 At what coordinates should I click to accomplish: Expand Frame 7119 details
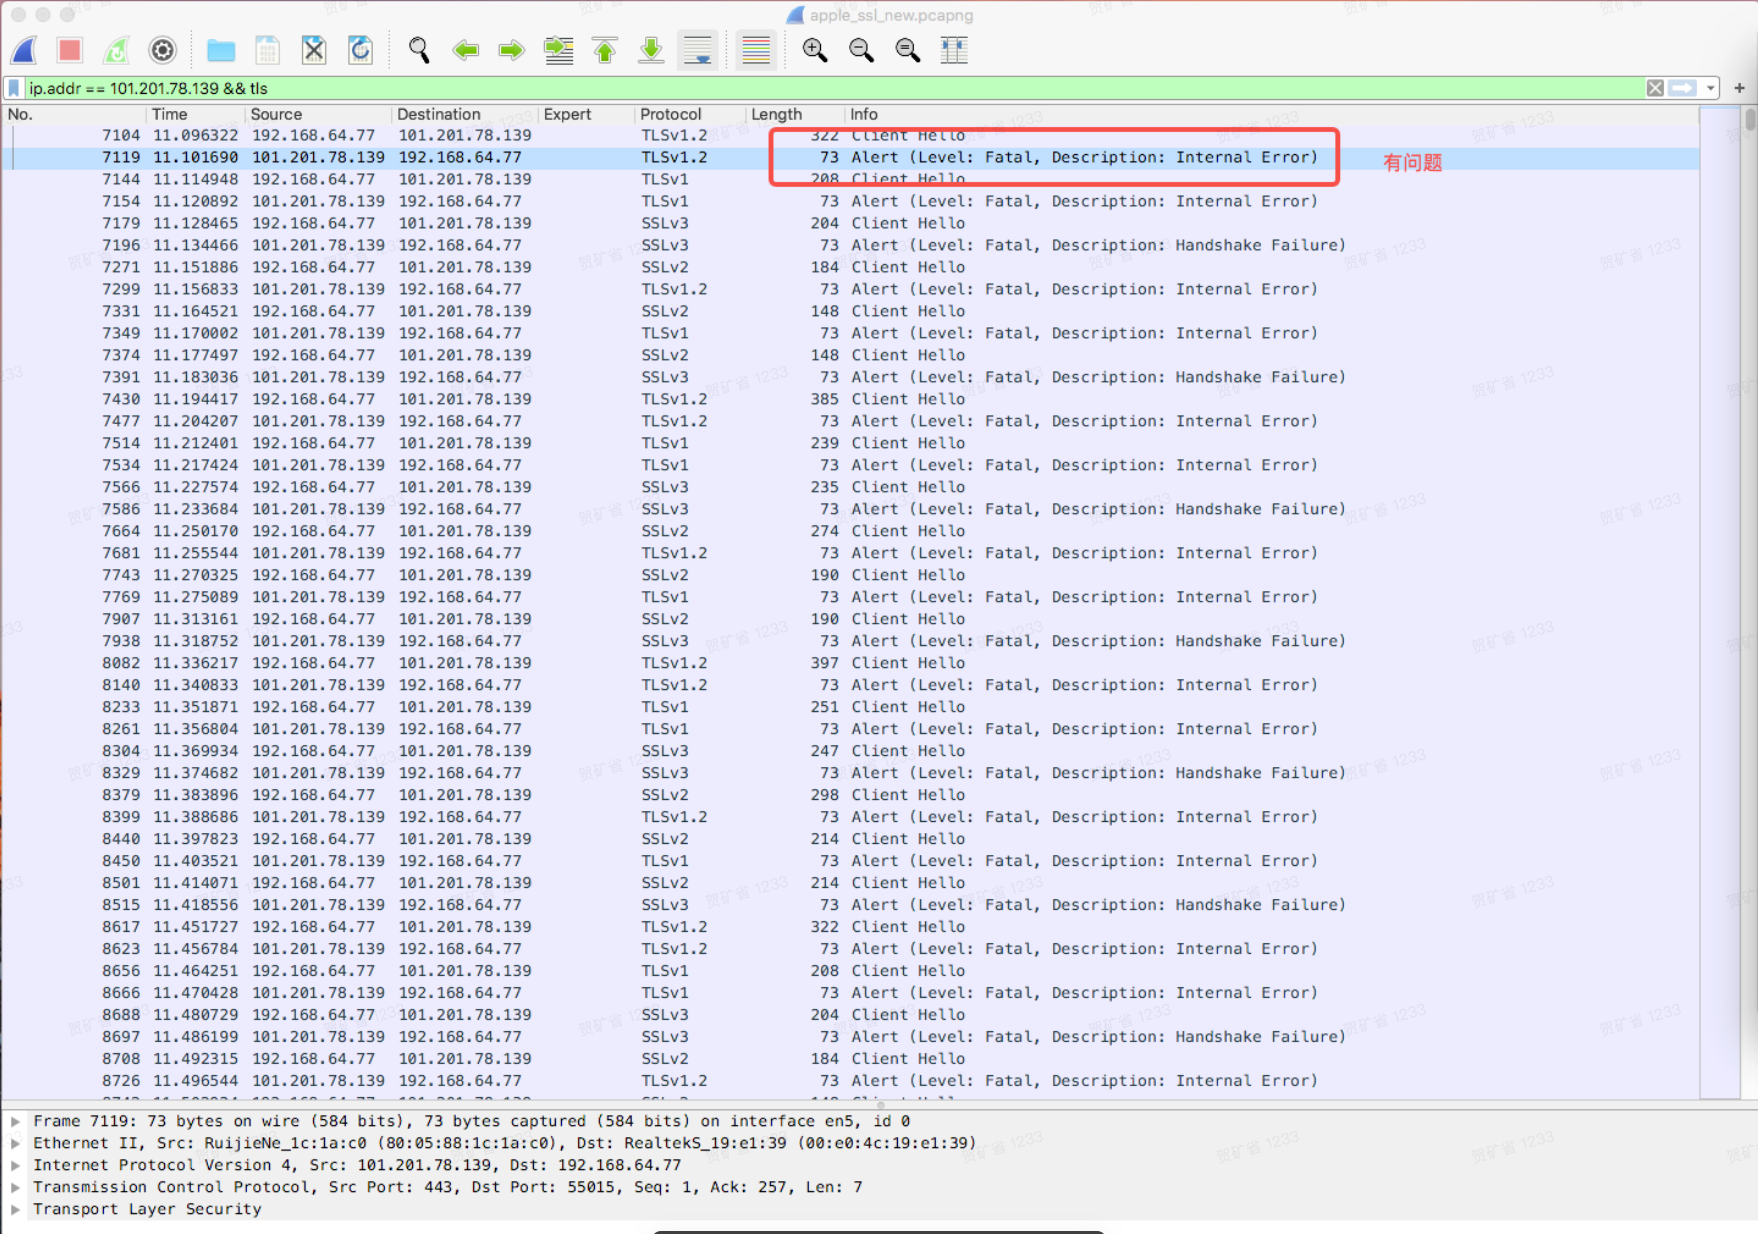(x=15, y=1121)
